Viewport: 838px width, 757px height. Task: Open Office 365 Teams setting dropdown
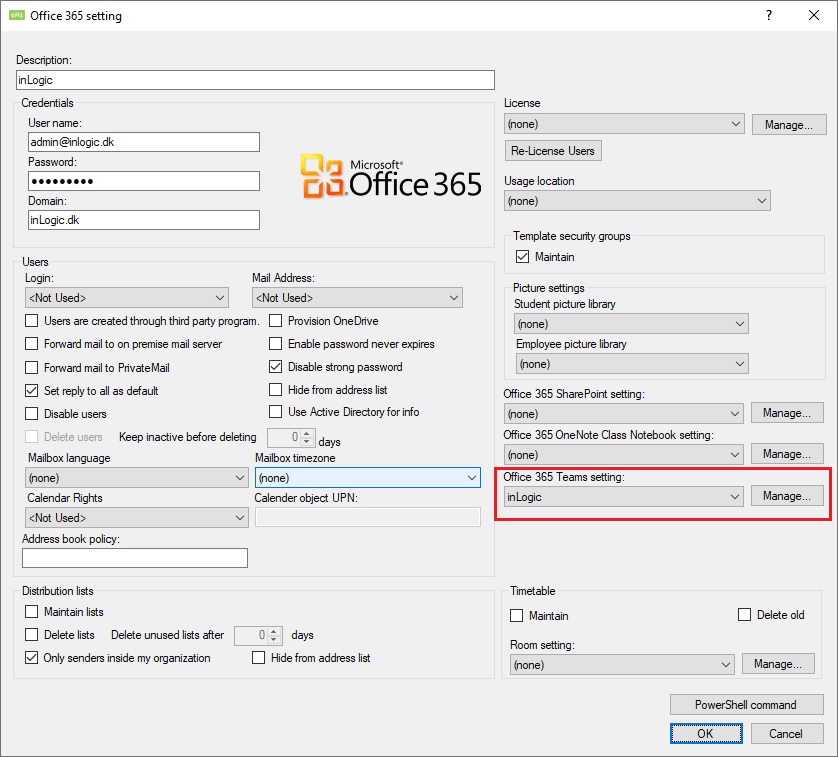(624, 497)
